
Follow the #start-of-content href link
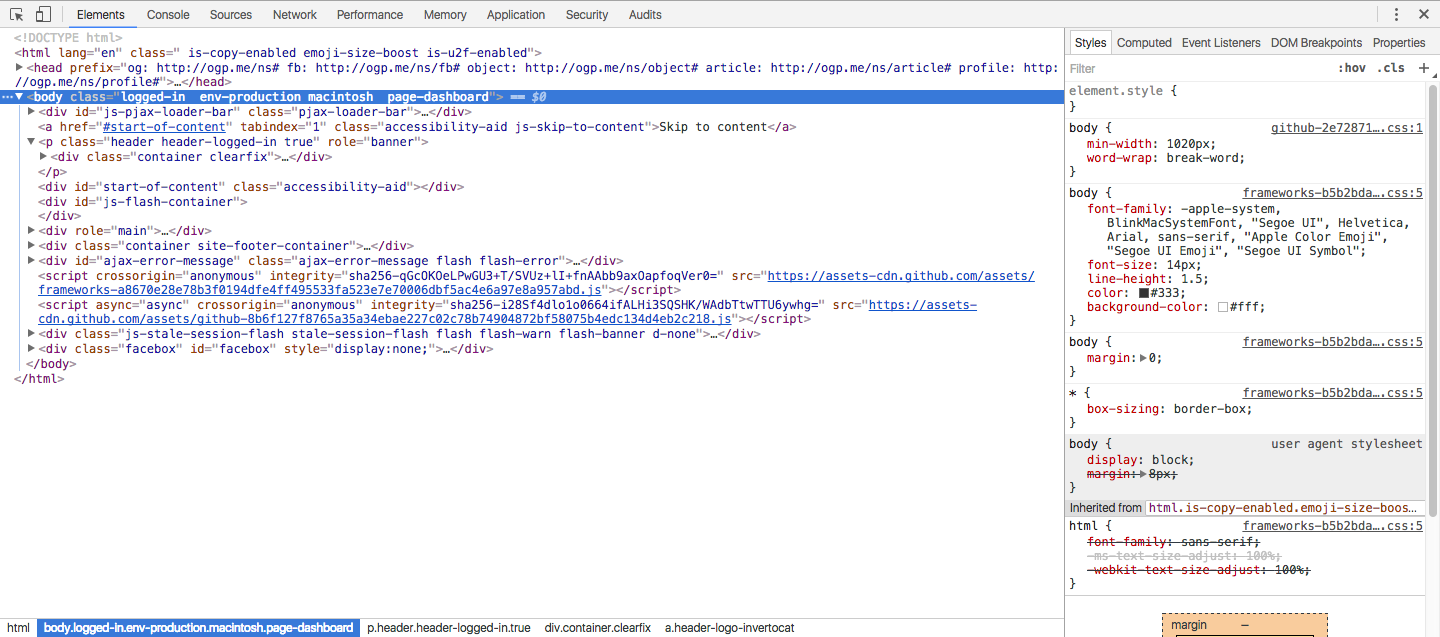[164, 127]
